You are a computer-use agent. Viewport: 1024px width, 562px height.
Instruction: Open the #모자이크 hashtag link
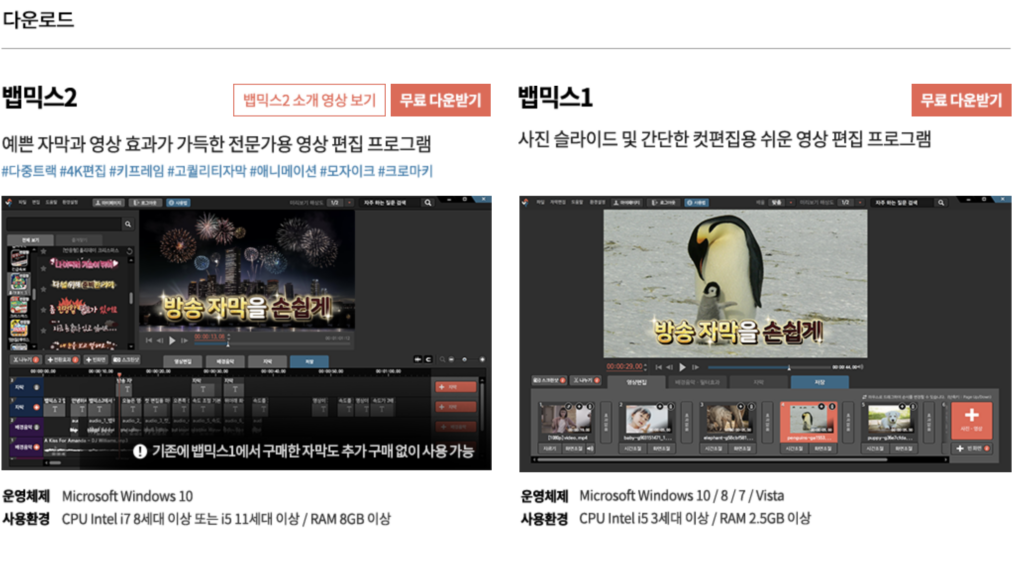347,171
